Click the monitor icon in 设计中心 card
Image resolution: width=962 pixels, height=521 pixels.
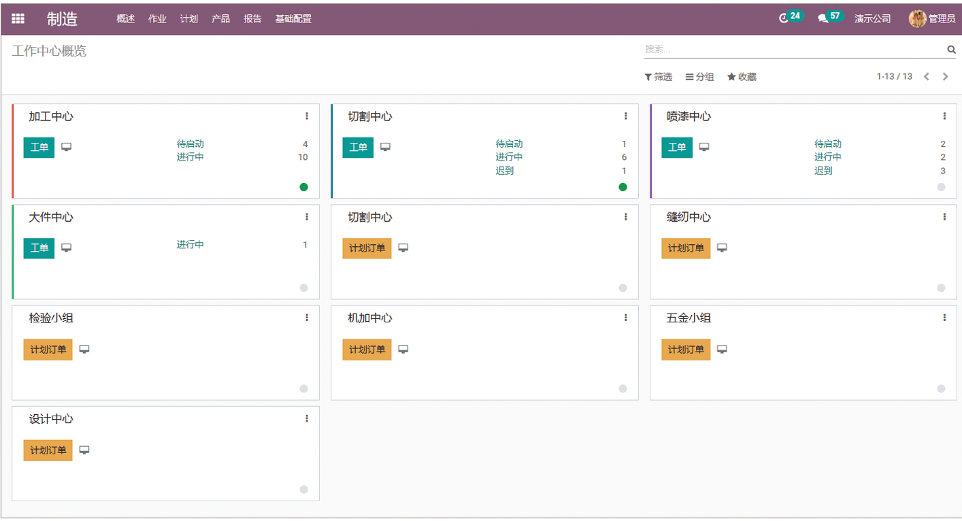tap(84, 450)
